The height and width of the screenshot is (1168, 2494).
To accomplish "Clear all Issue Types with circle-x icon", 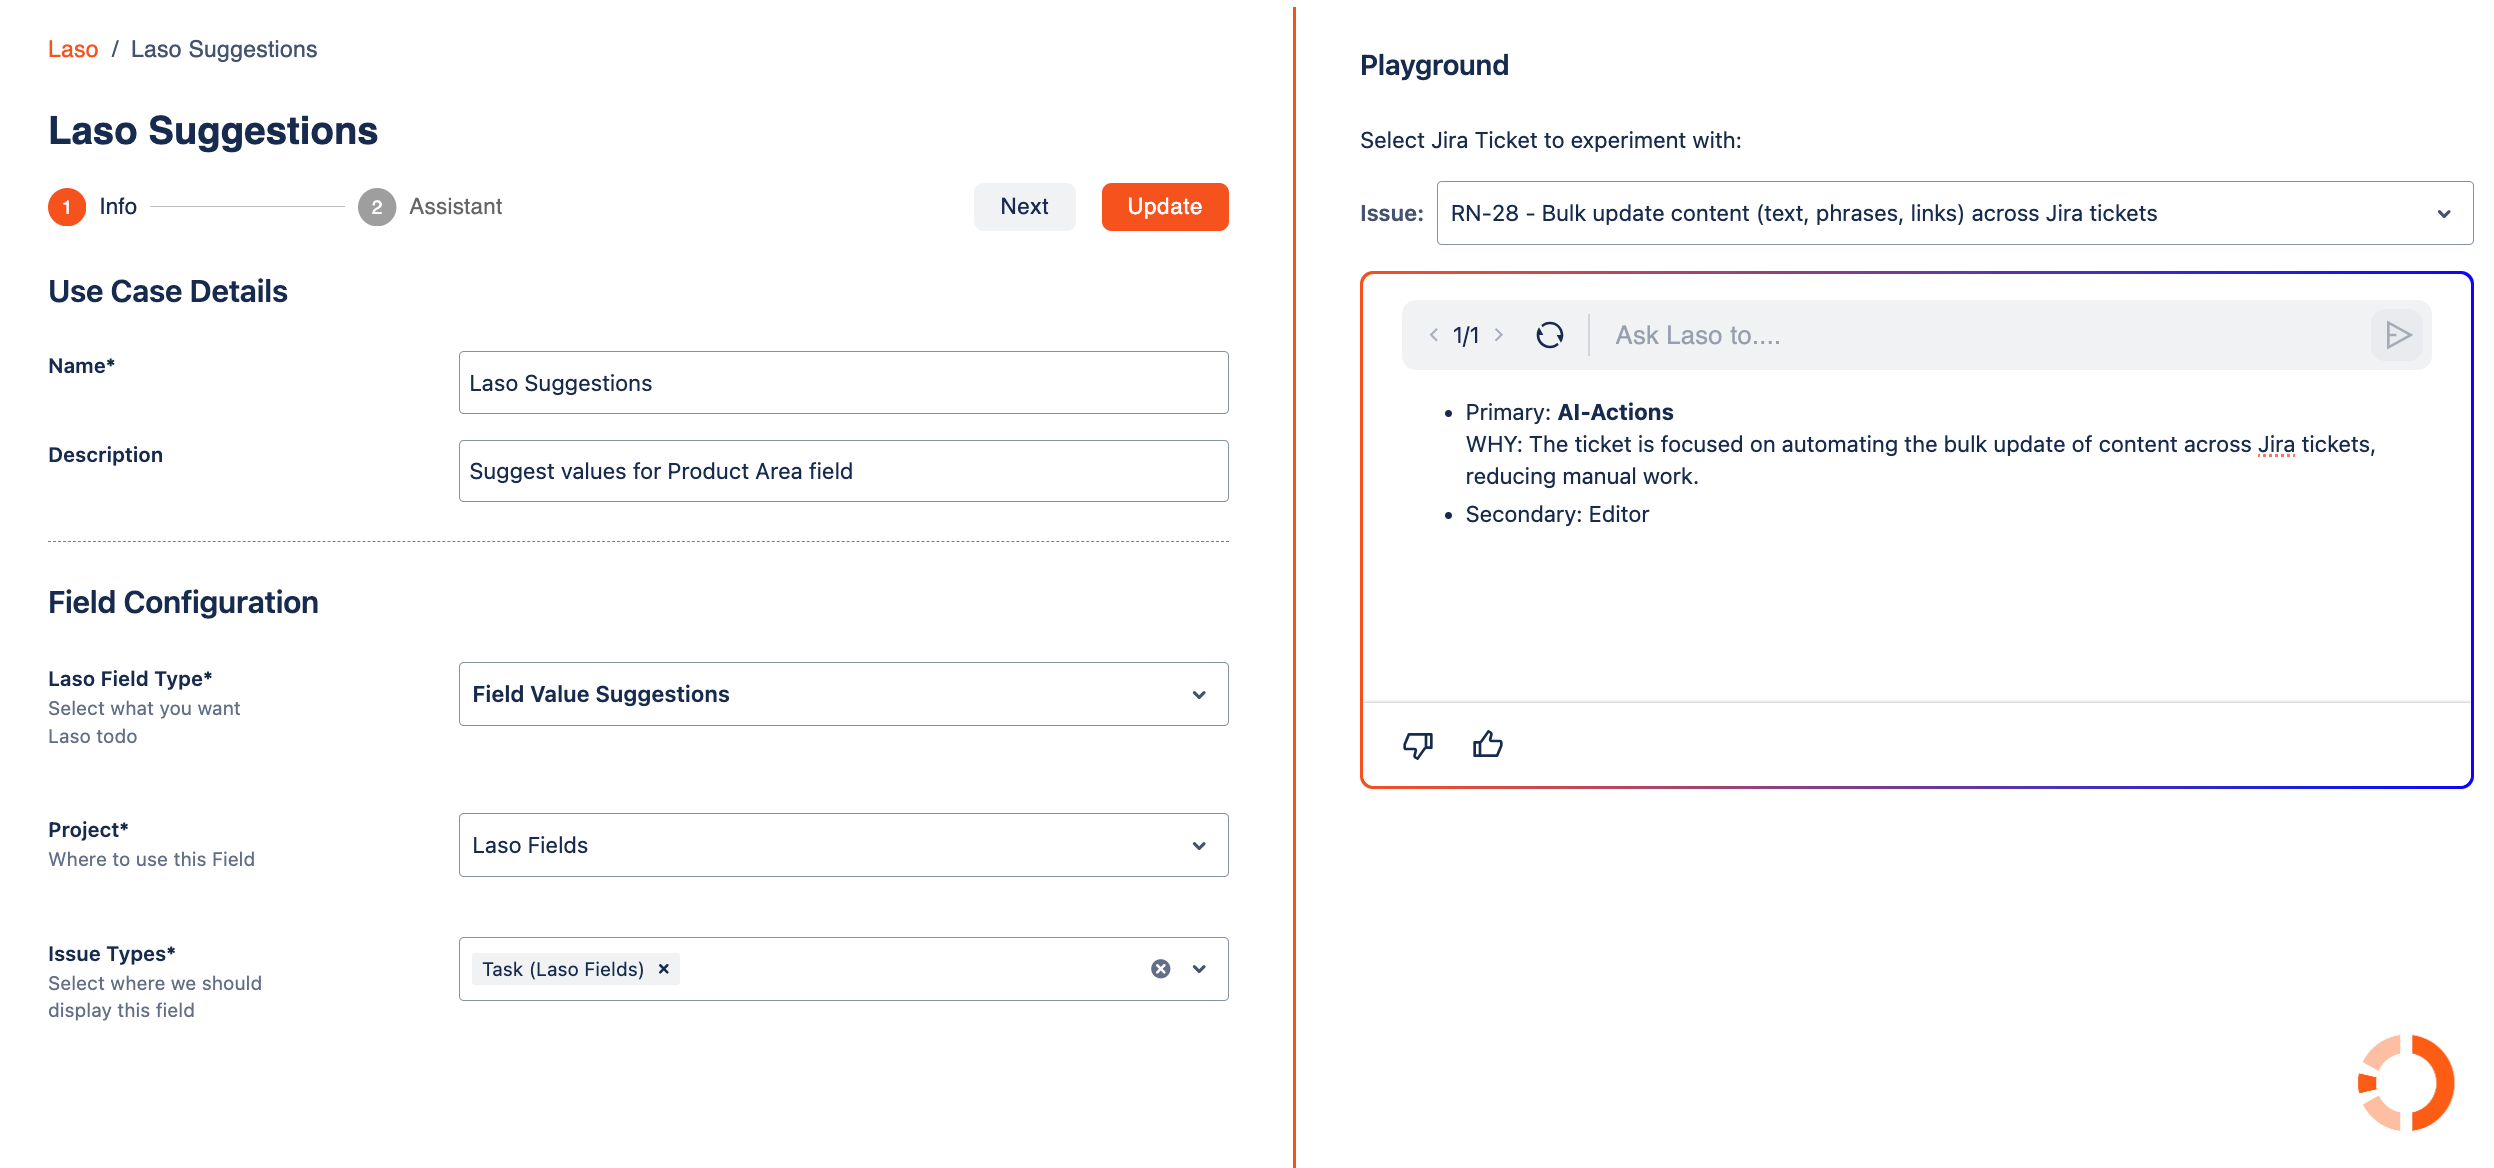I will [1160, 969].
